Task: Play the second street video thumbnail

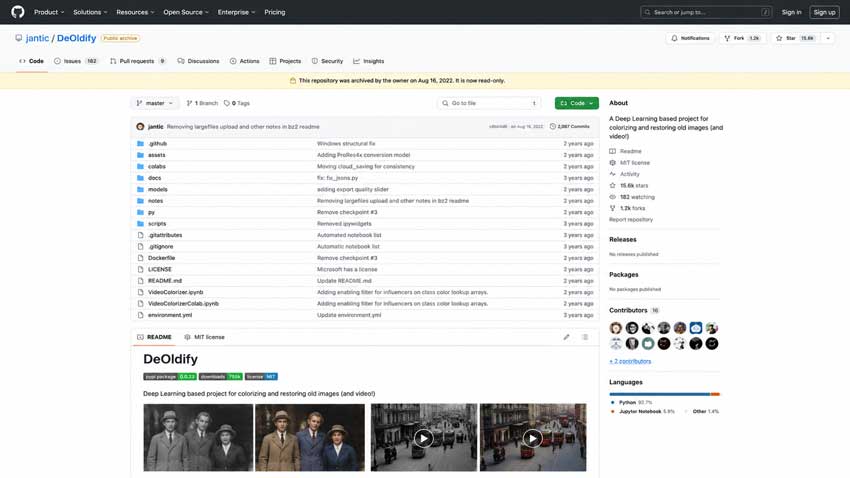Action: click(x=533, y=438)
